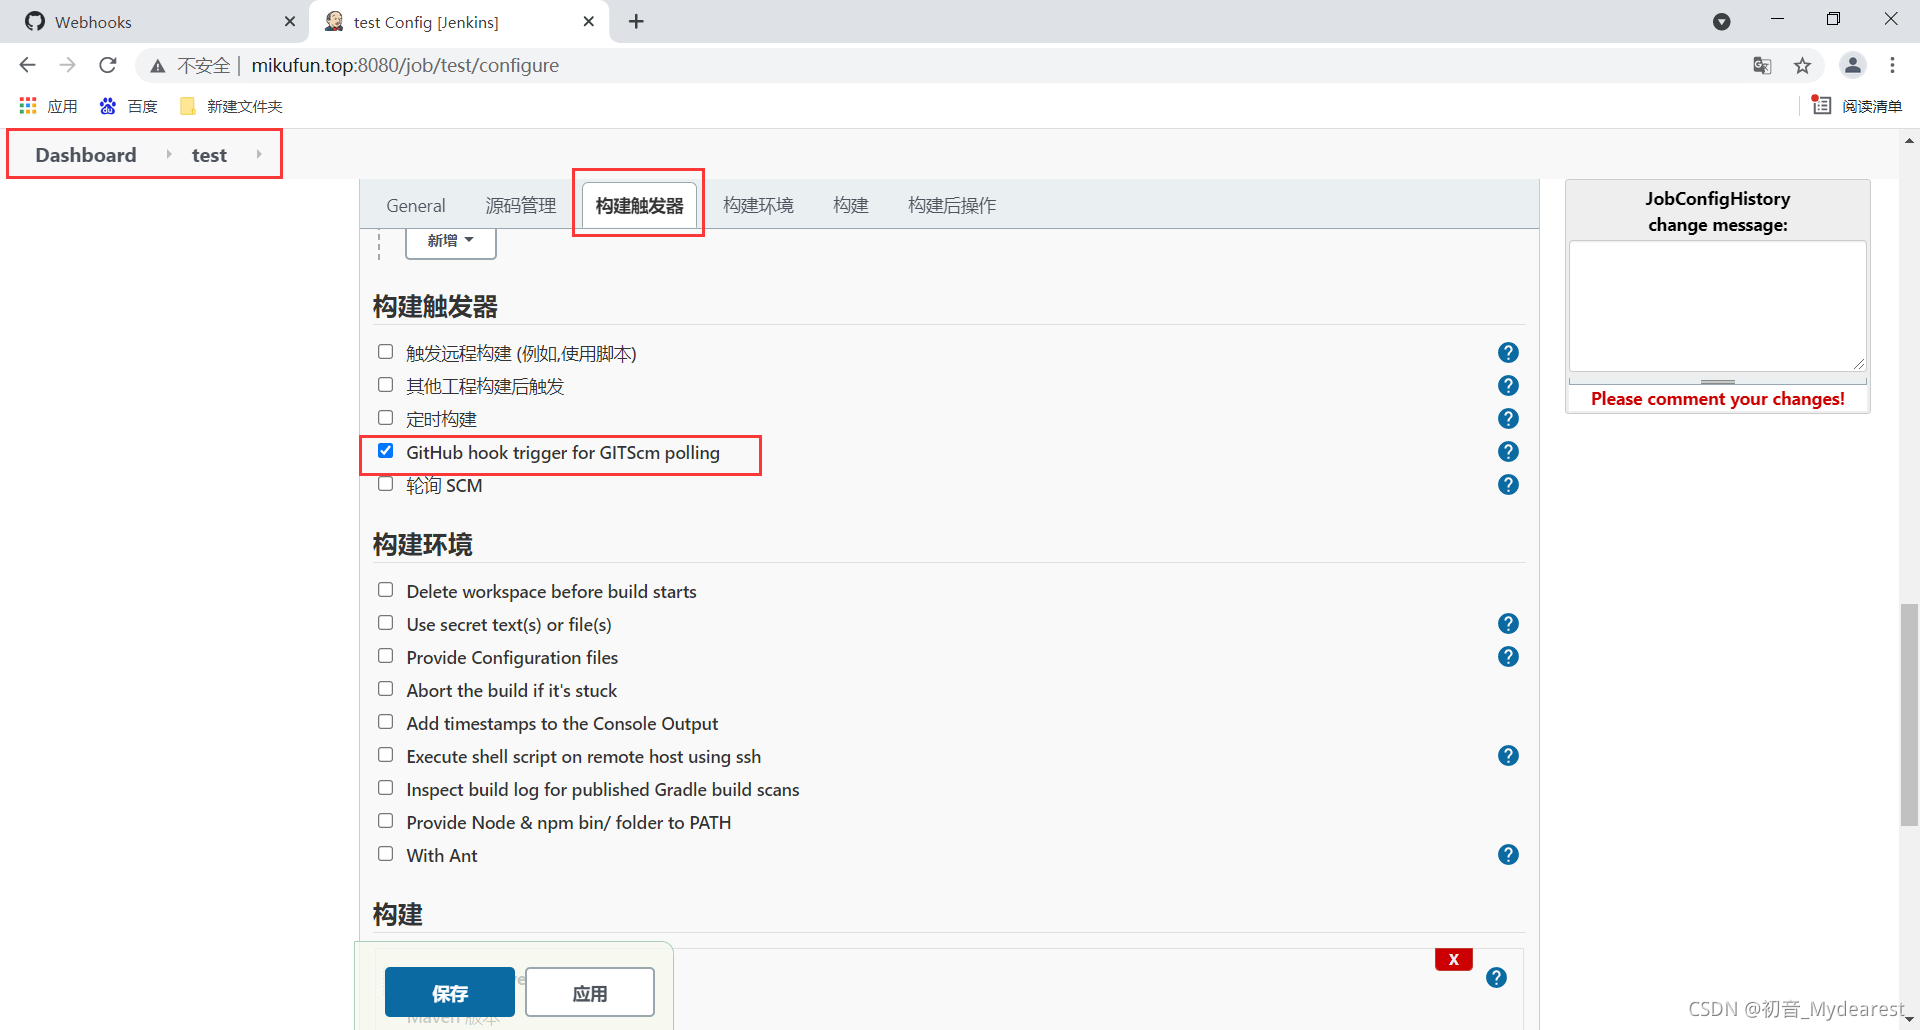Switch to 源码管理 tab
Image resolution: width=1920 pixels, height=1030 pixels.
[521, 205]
